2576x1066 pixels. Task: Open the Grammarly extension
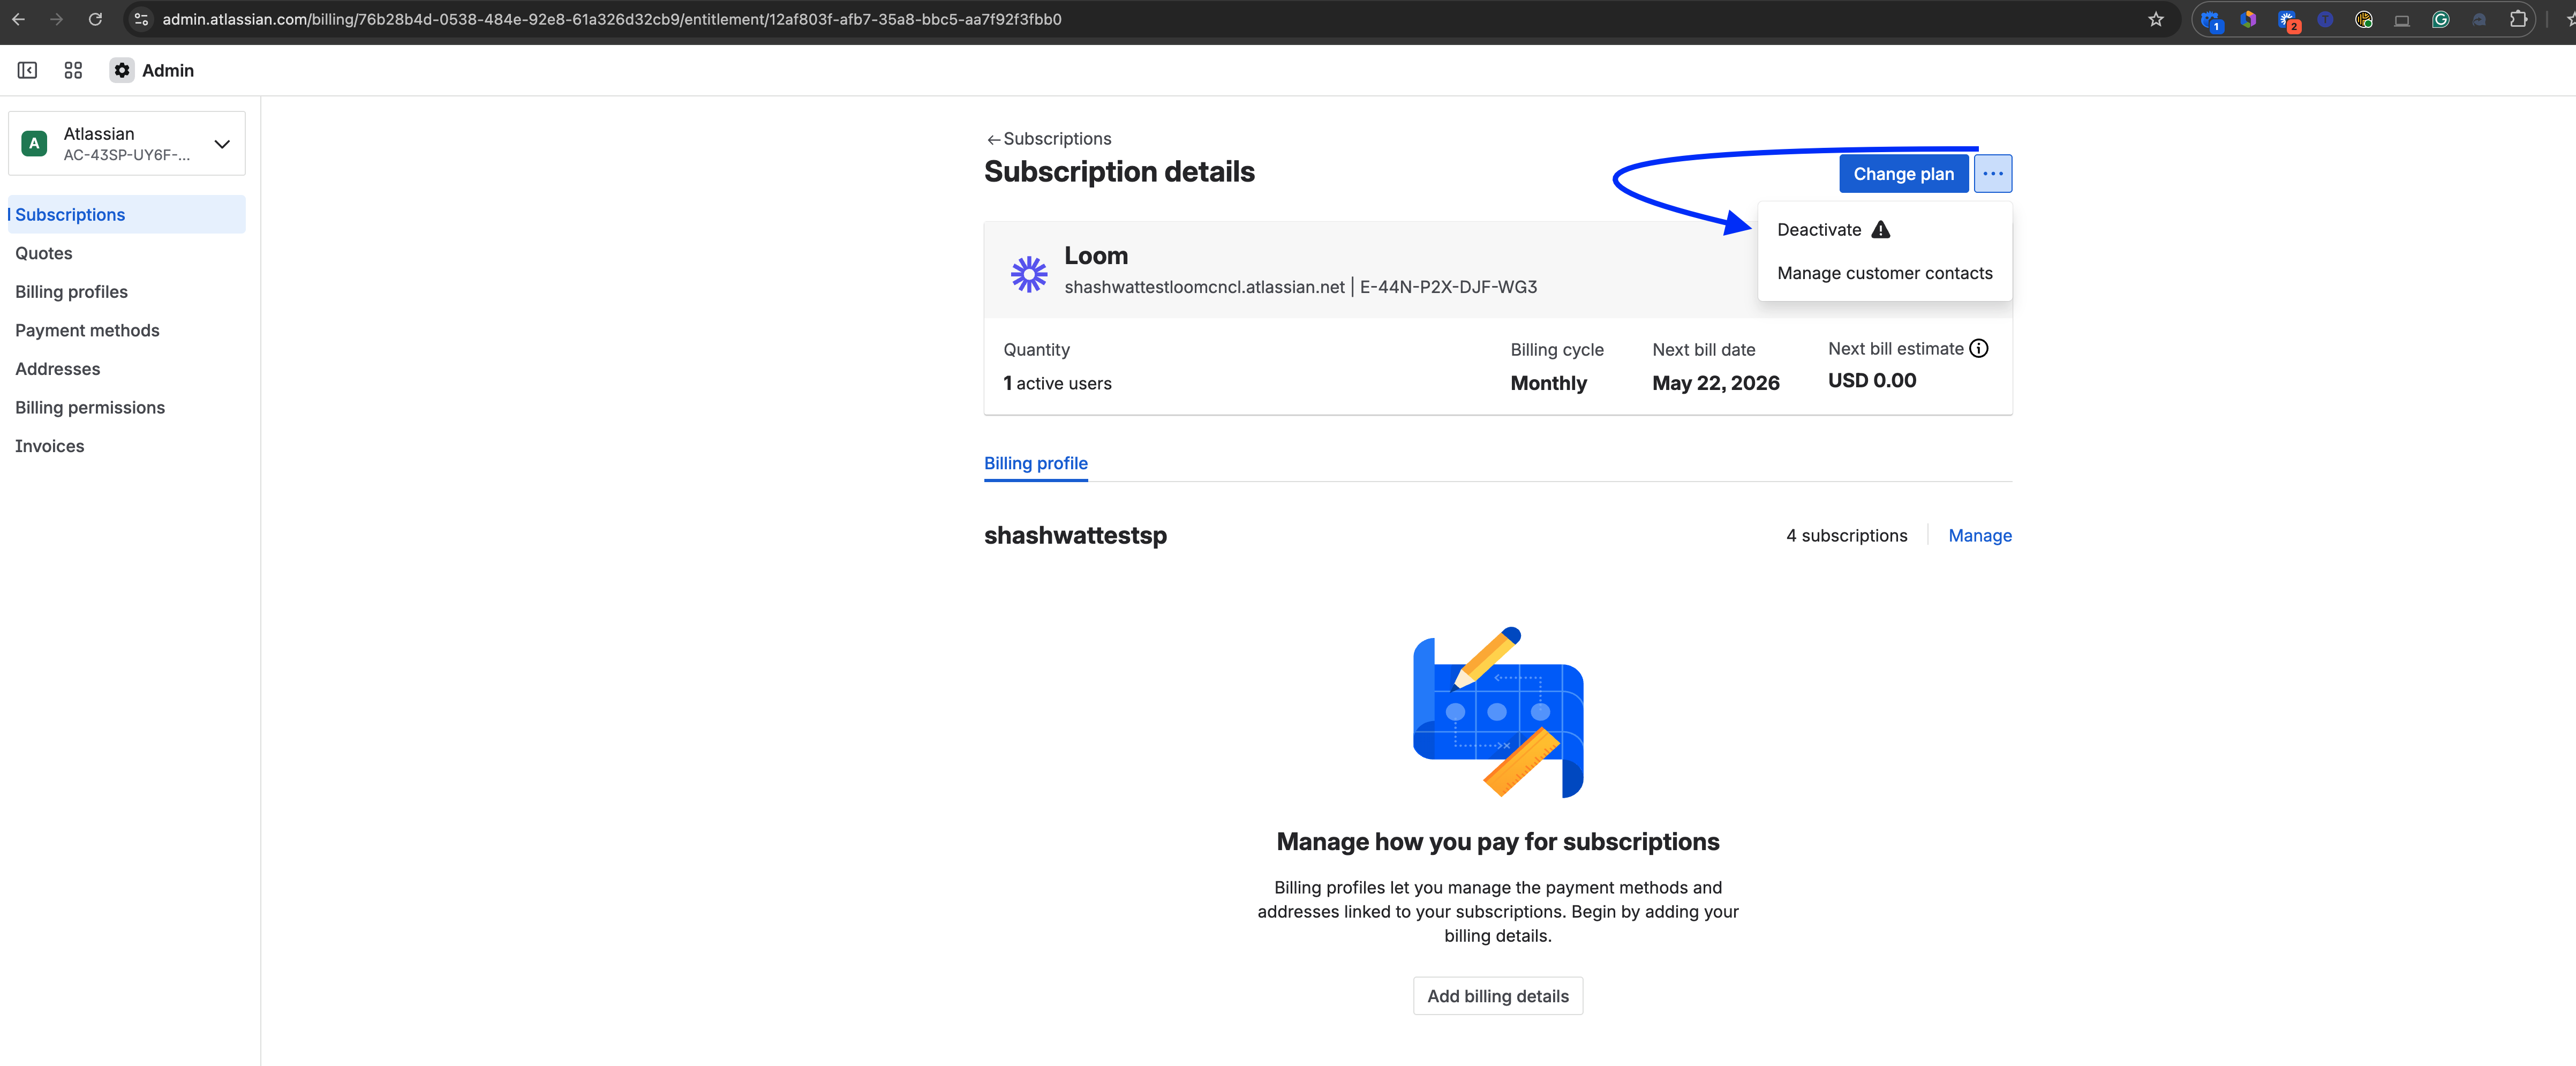coord(2441,19)
